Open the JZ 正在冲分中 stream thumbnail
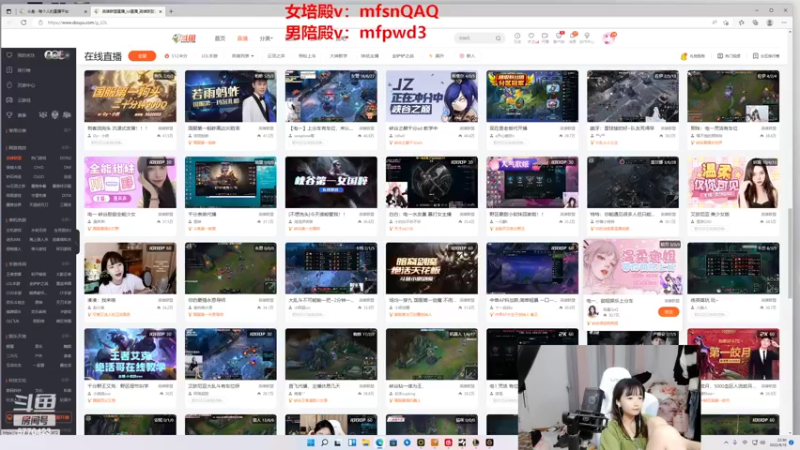800x450 pixels. (x=432, y=96)
